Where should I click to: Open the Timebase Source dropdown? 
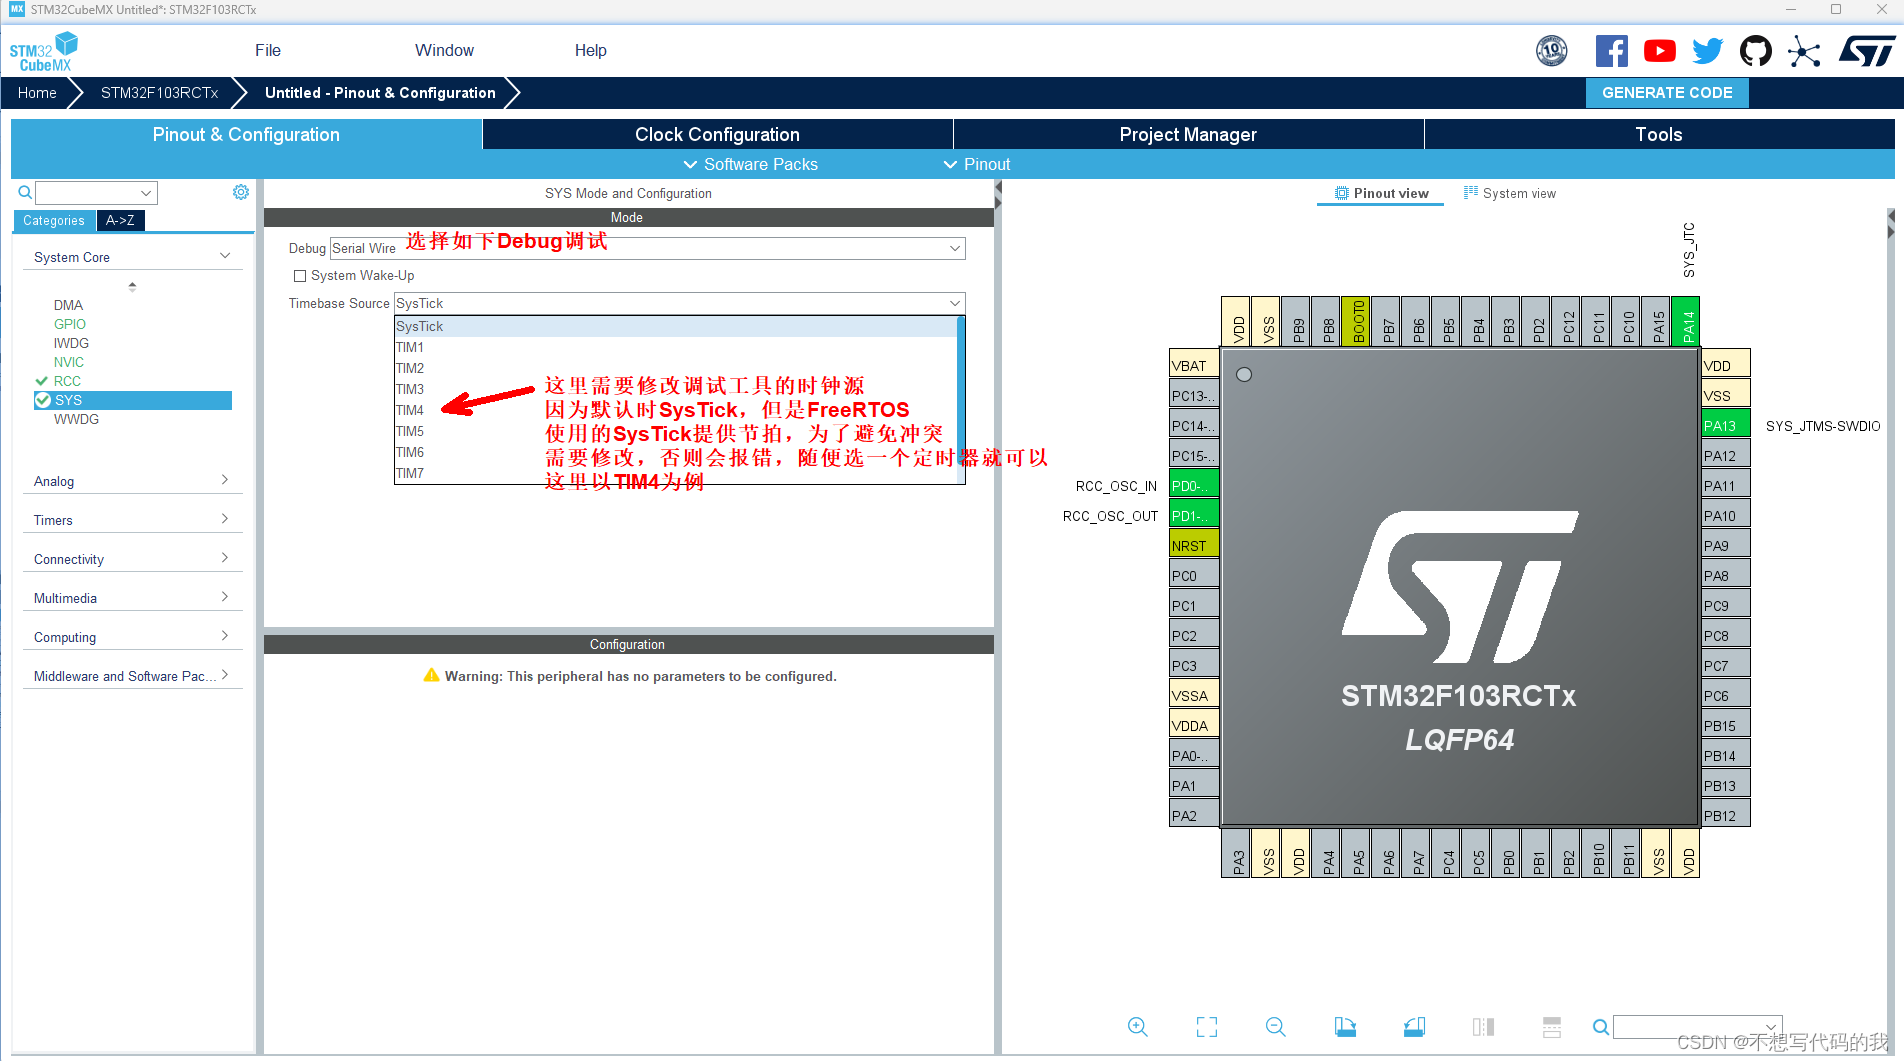[679, 303]
